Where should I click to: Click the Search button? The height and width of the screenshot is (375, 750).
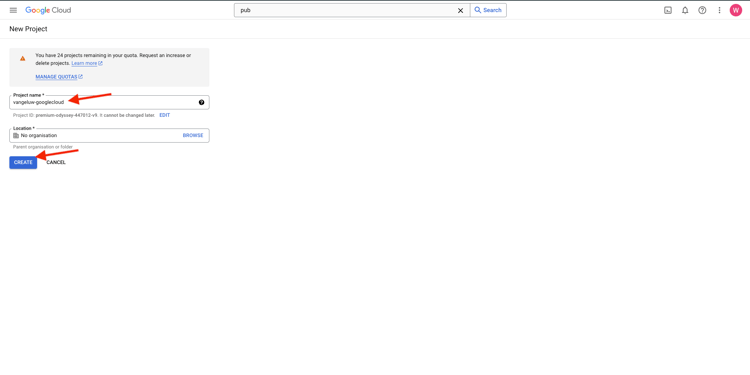(x=488, y=10)
